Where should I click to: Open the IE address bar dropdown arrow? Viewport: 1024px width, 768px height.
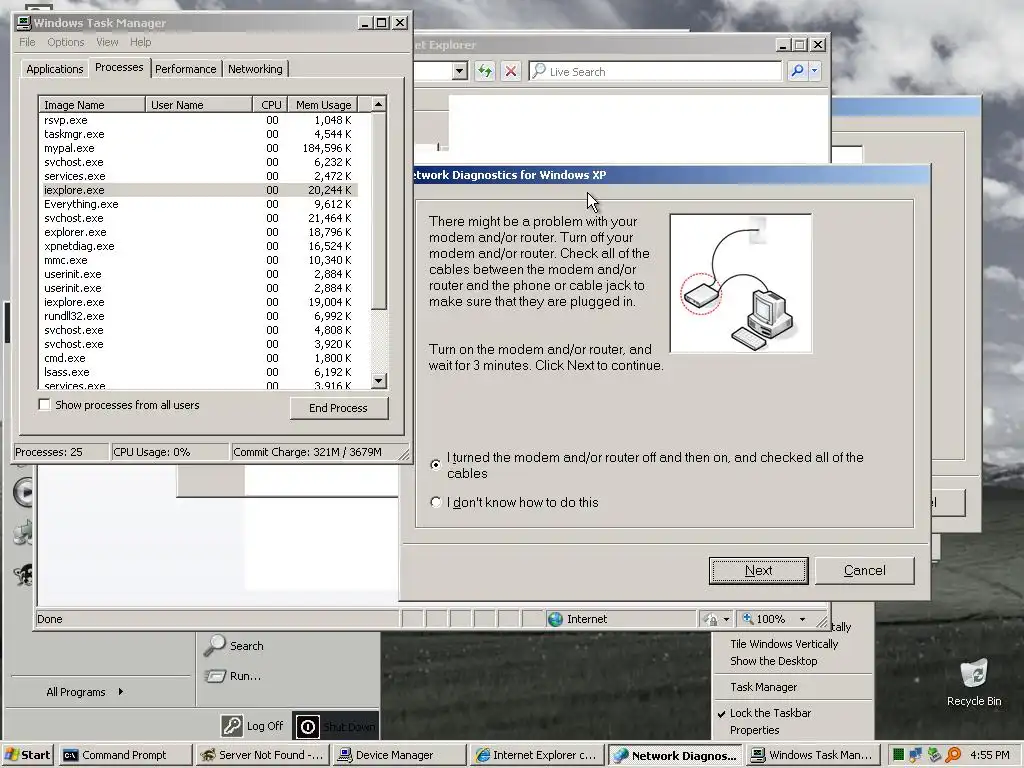coord(460,71)
